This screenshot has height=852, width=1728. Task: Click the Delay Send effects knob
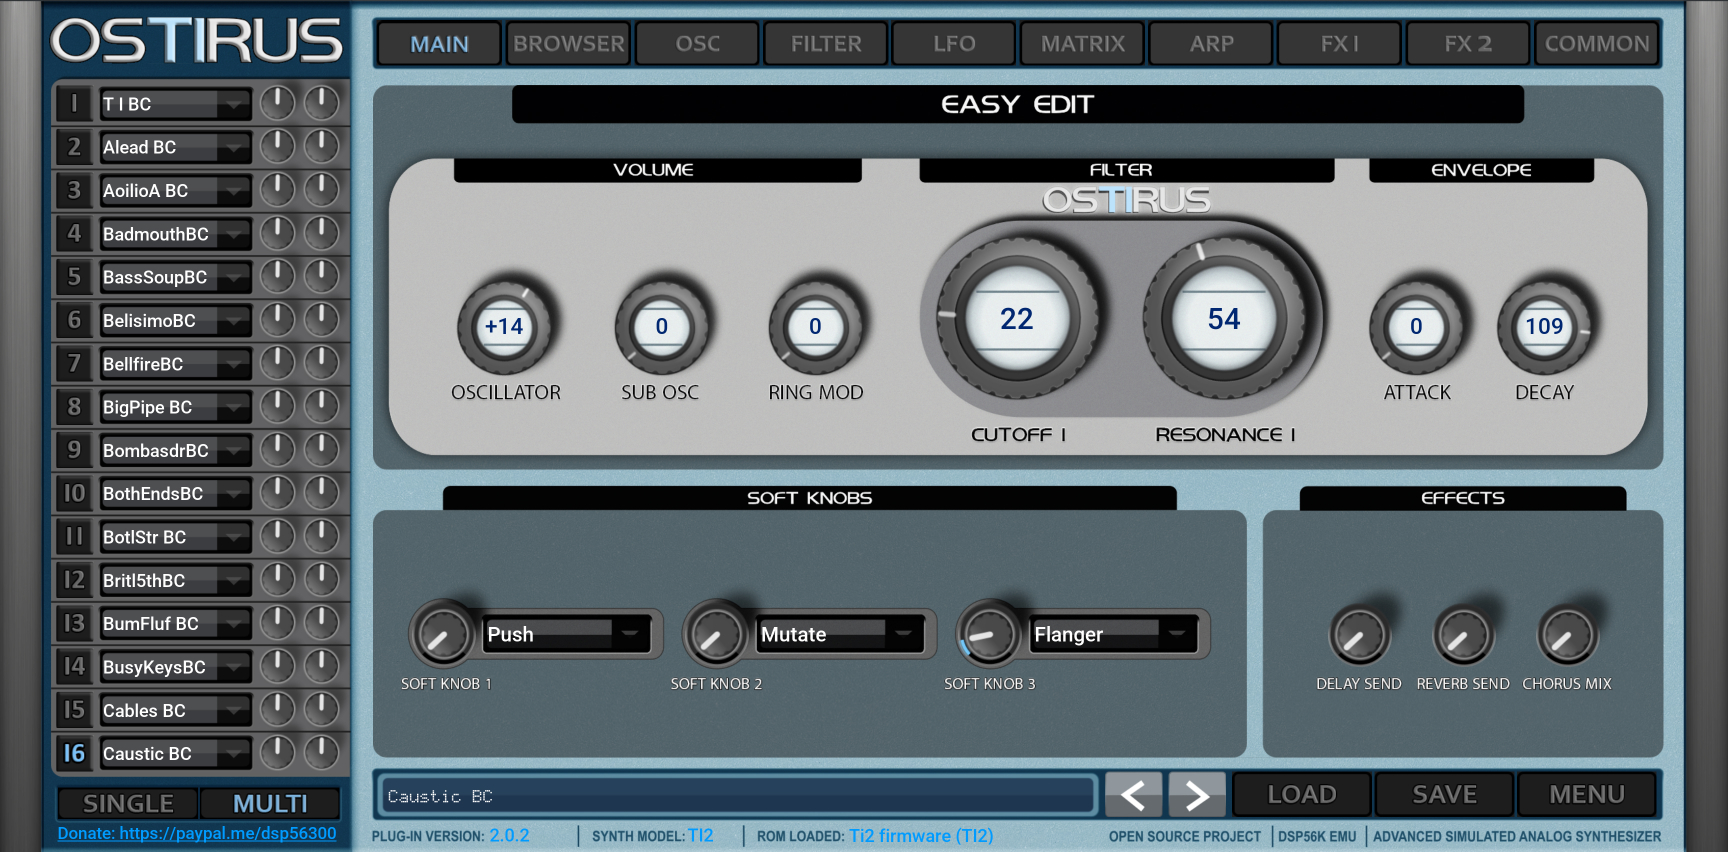coord(1358,636)
